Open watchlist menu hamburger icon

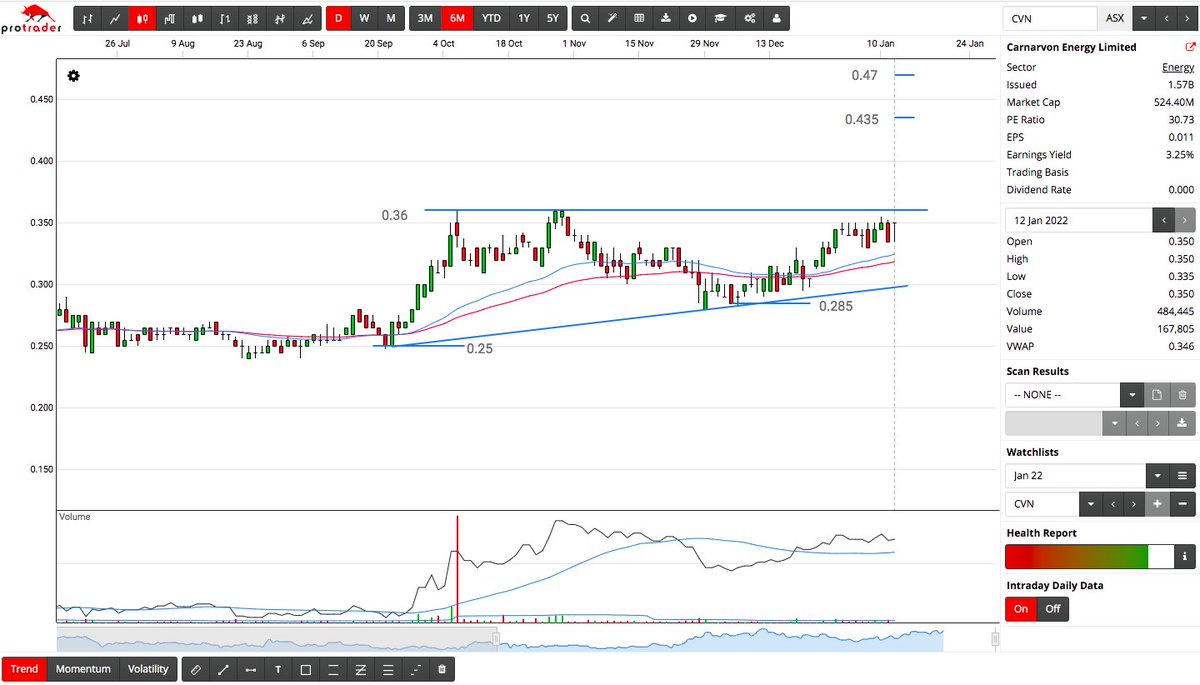coord(1182,476)
